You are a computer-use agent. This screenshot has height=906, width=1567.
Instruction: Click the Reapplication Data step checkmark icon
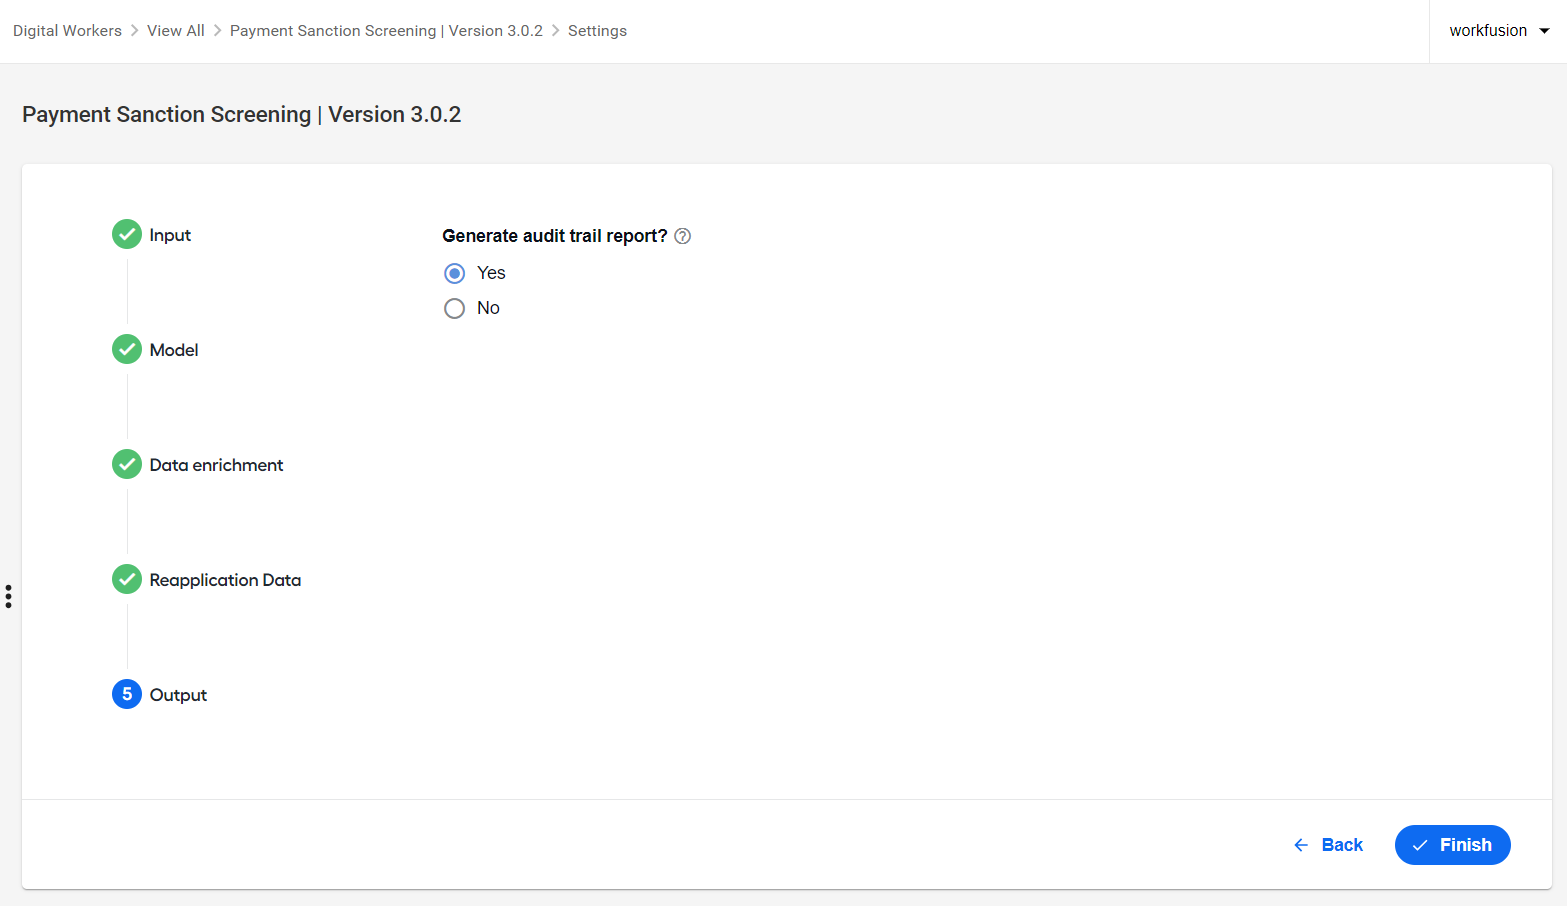coord(127,579)
